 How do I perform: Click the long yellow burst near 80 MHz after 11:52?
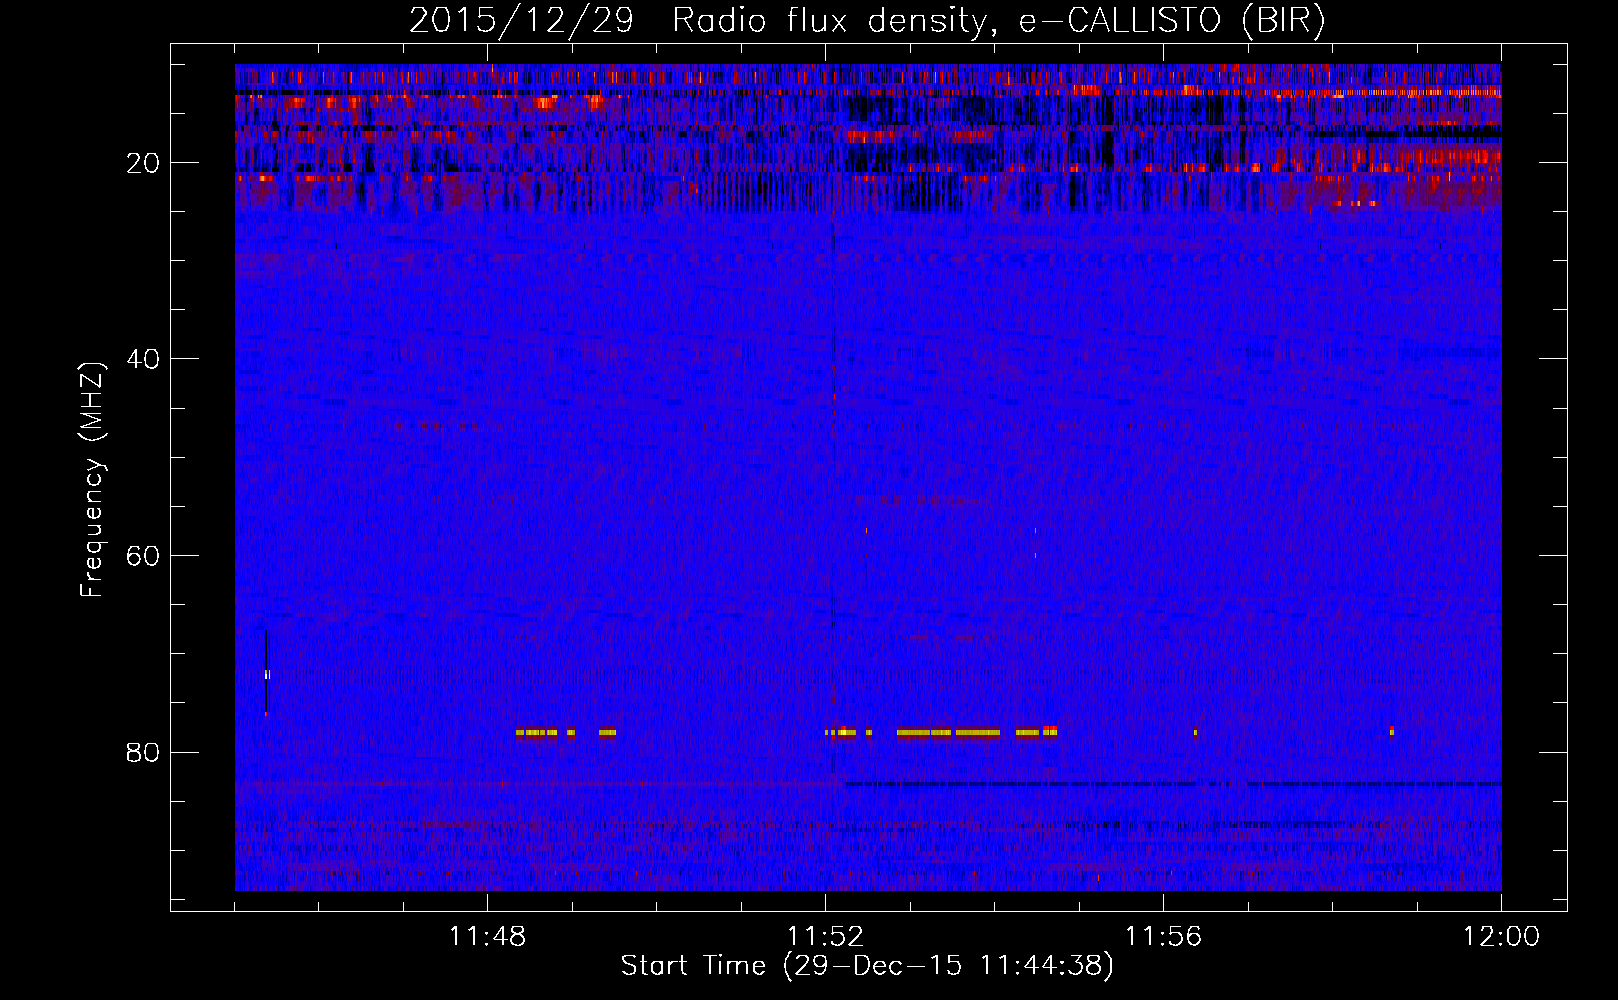948,733
